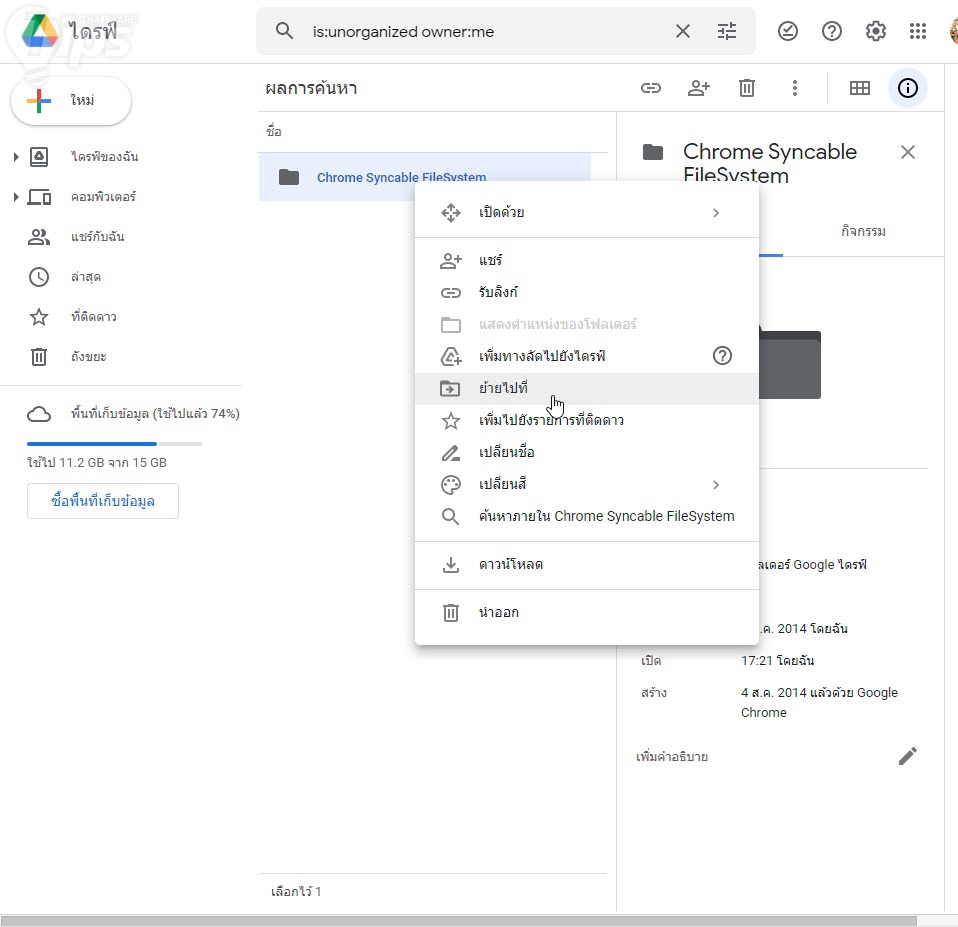
Task: Clear the search query with X
Action: click(x=682, y=31)
